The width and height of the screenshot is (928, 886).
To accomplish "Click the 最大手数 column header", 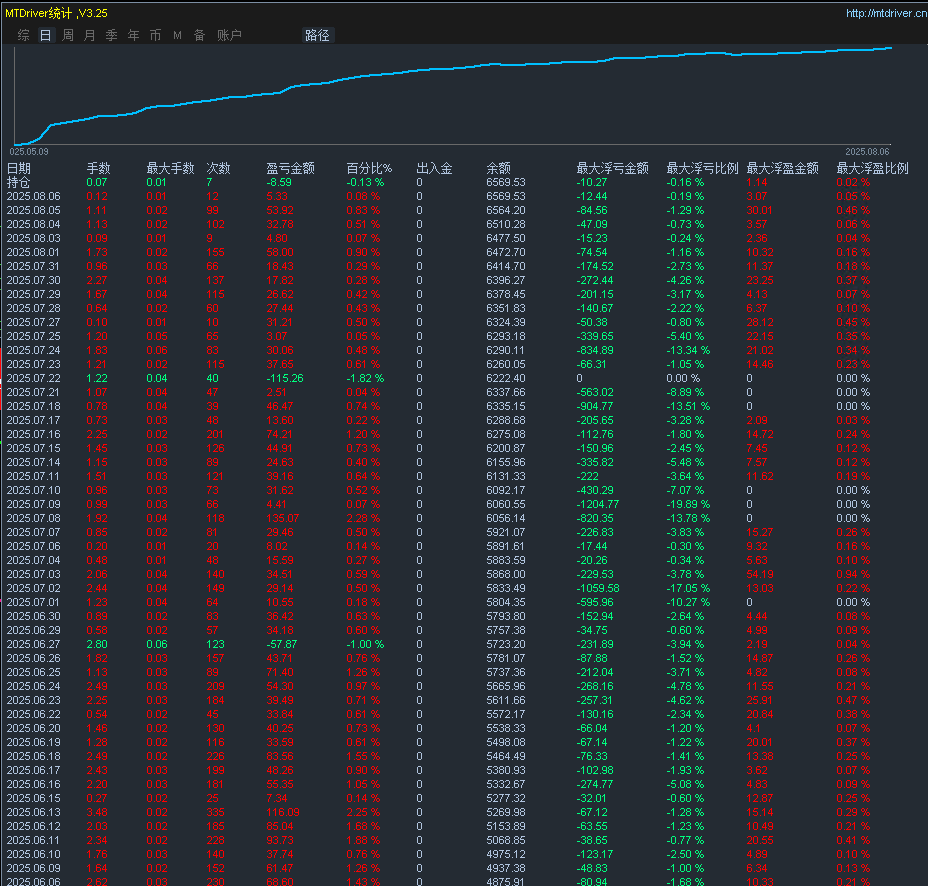I will click(x=170, y=168).
